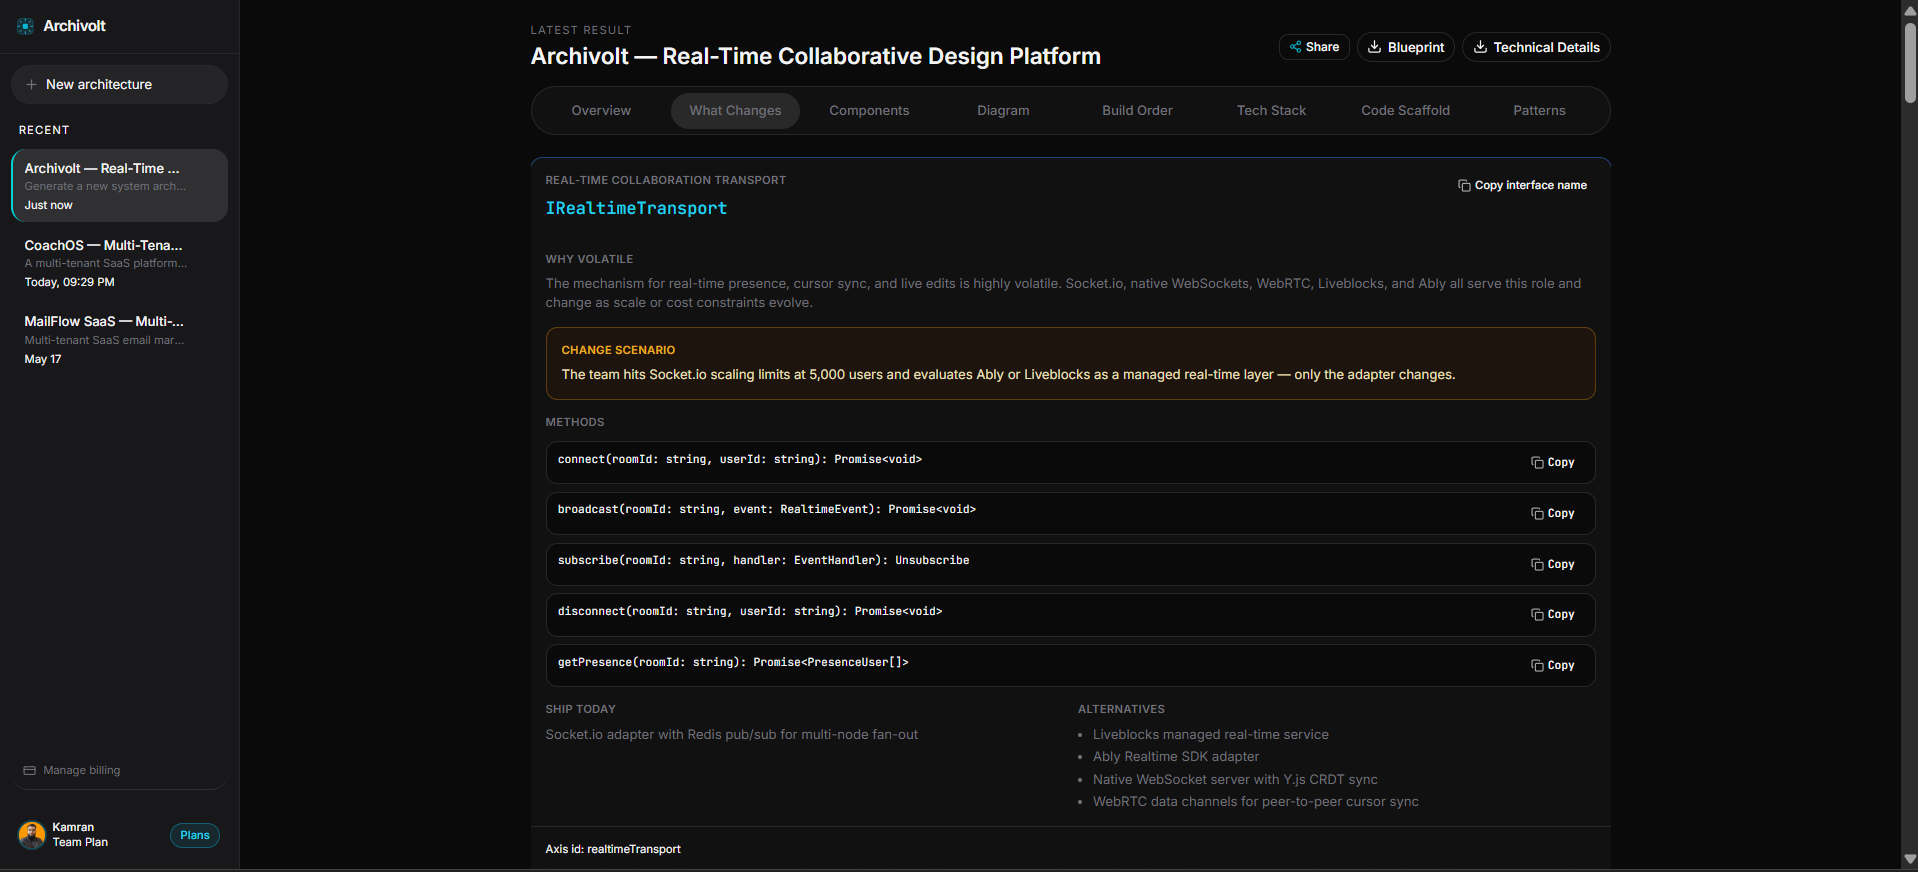Copy the connect method signature
The width and height of the screenshot is (1918, 872).
click(x=1552, y=463)
